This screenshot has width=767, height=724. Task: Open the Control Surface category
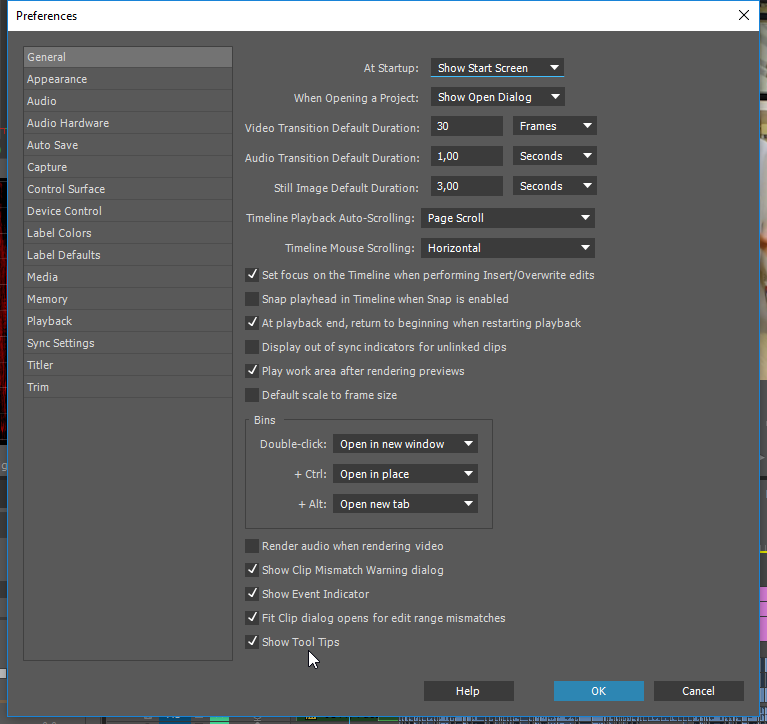(x=128, y=189)
